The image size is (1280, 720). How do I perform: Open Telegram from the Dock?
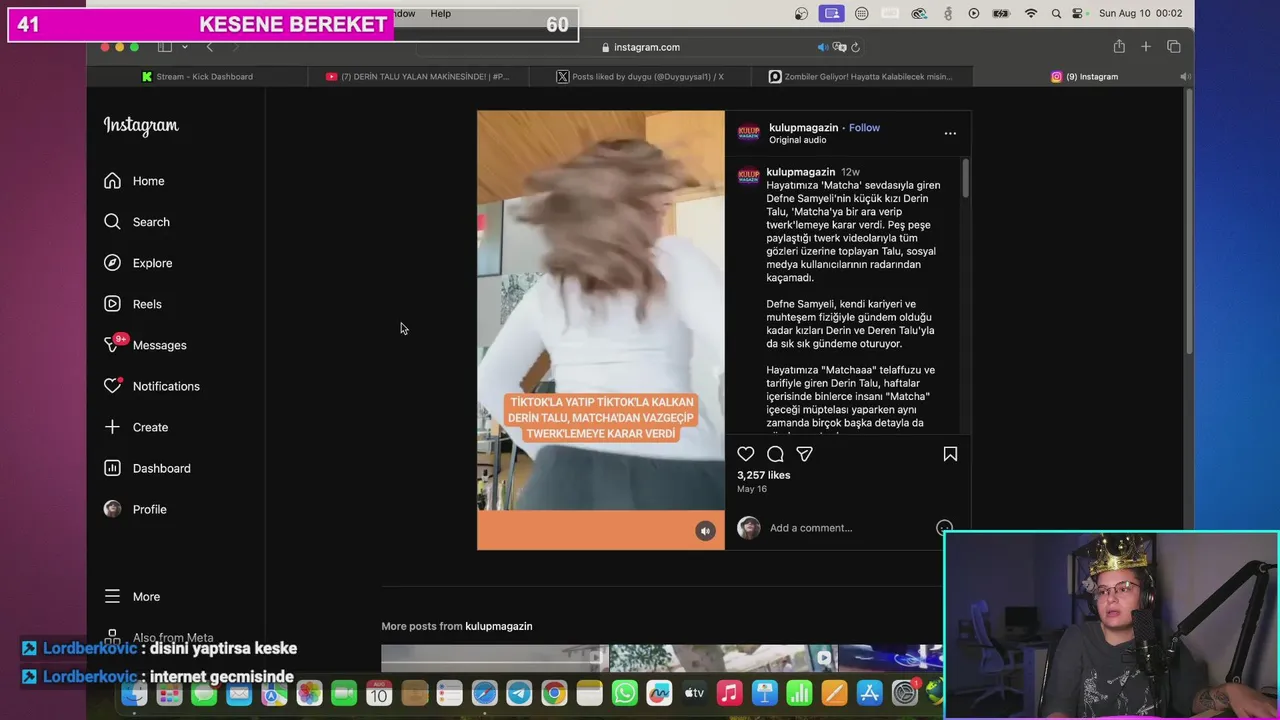click(519, 693)
